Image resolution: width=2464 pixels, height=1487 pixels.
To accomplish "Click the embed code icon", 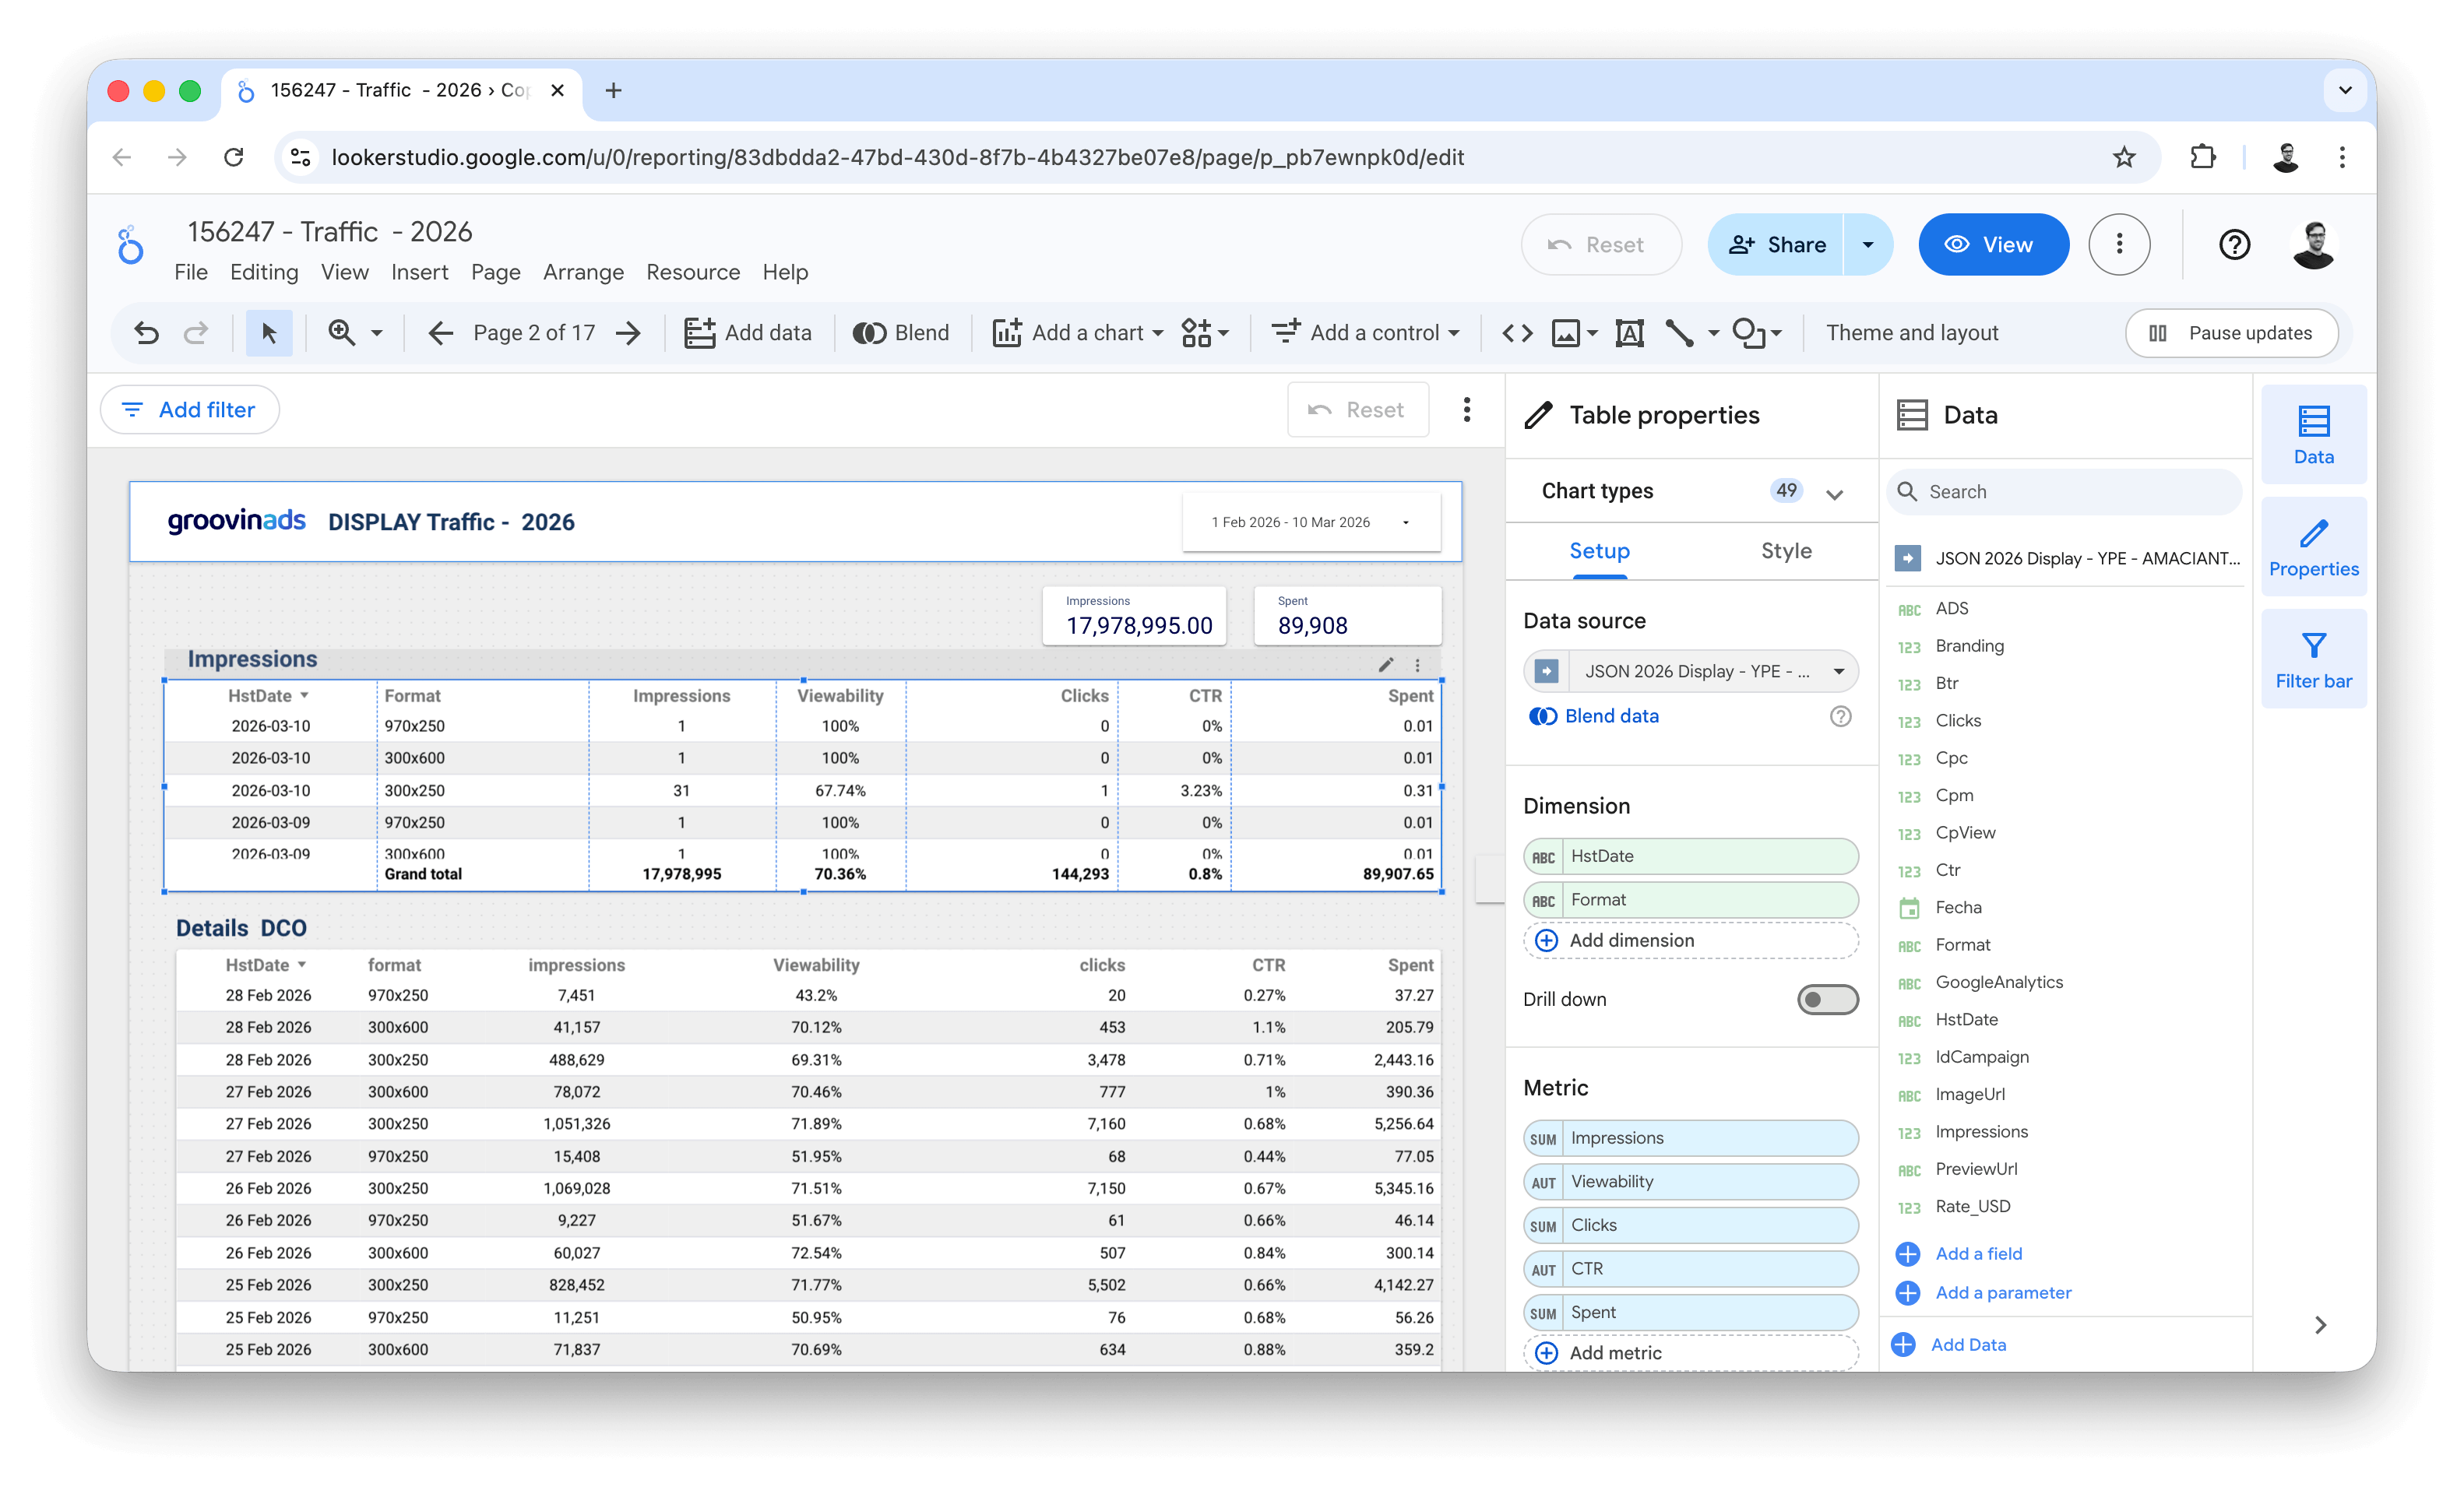I will tap(1516, 333).
